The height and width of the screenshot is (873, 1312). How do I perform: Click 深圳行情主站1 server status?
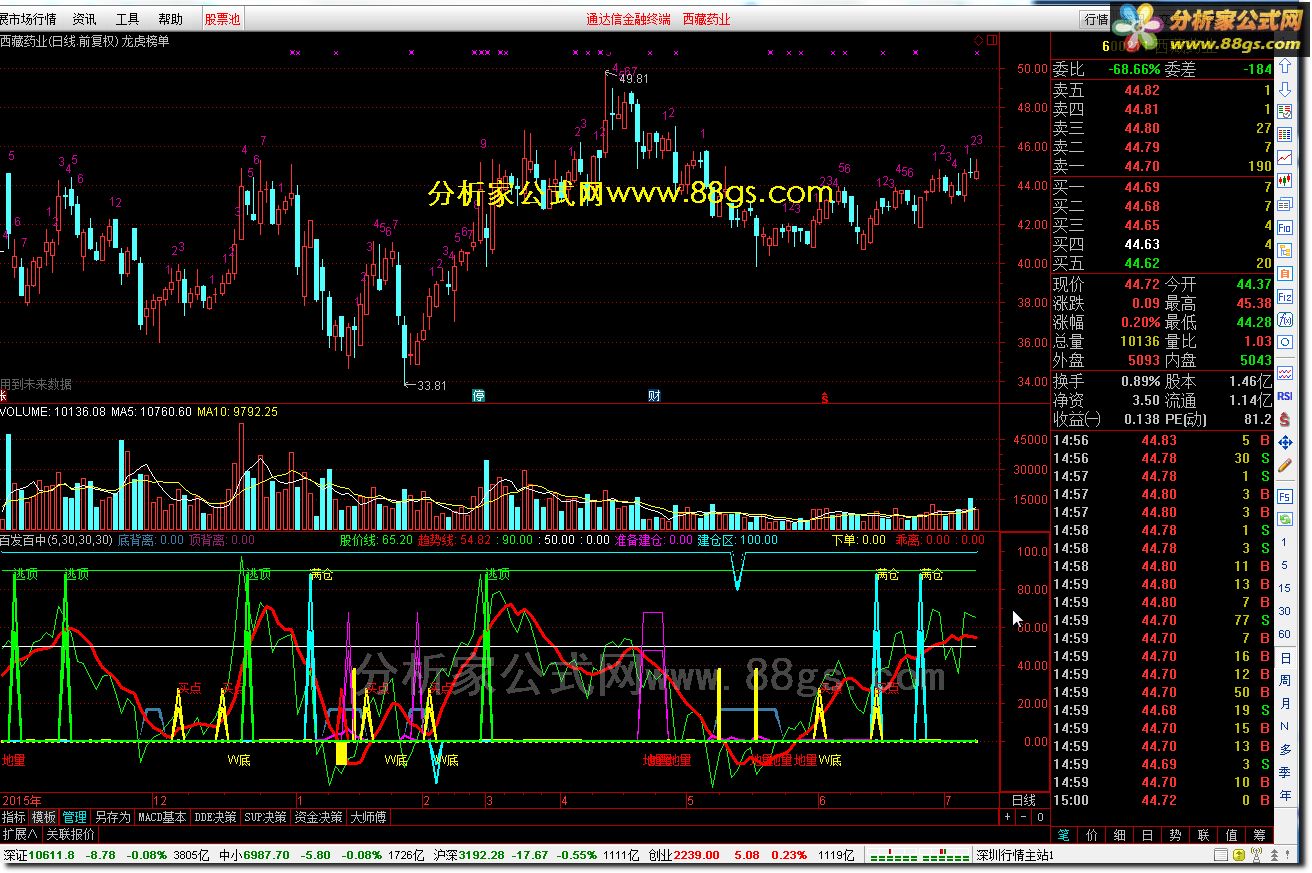(x=1015, y=855)
